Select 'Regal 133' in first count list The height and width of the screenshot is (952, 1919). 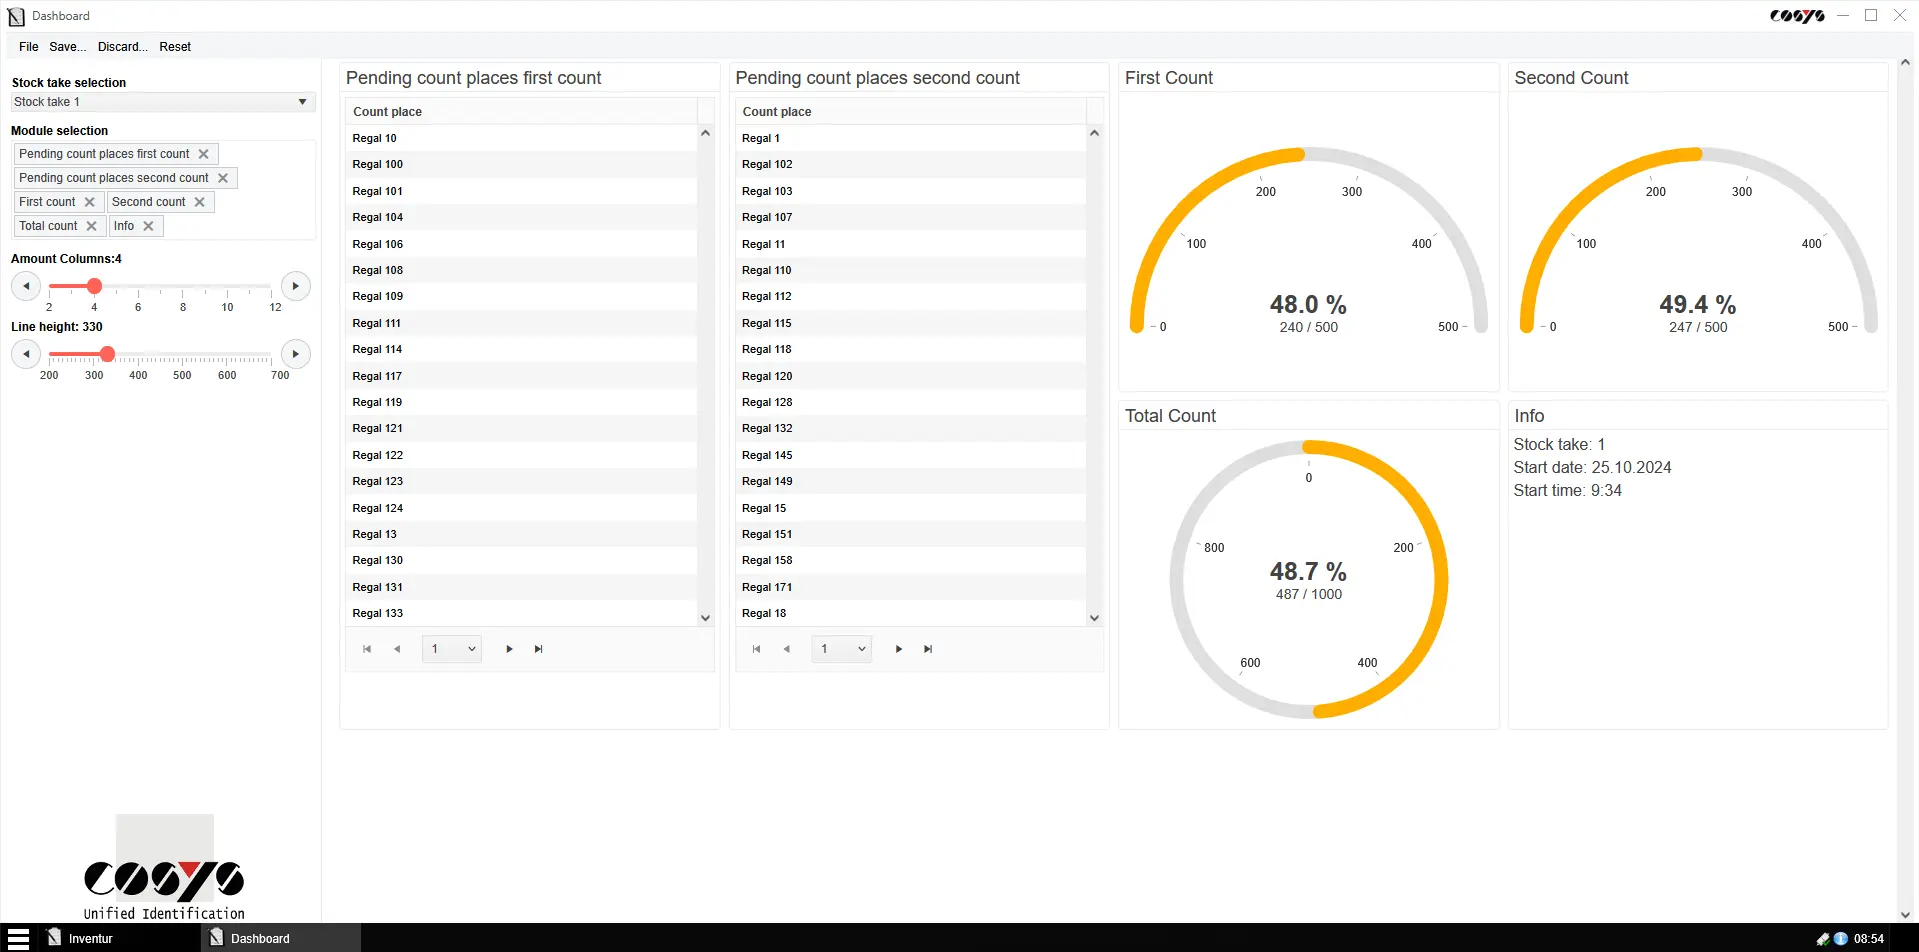[521, 613]
